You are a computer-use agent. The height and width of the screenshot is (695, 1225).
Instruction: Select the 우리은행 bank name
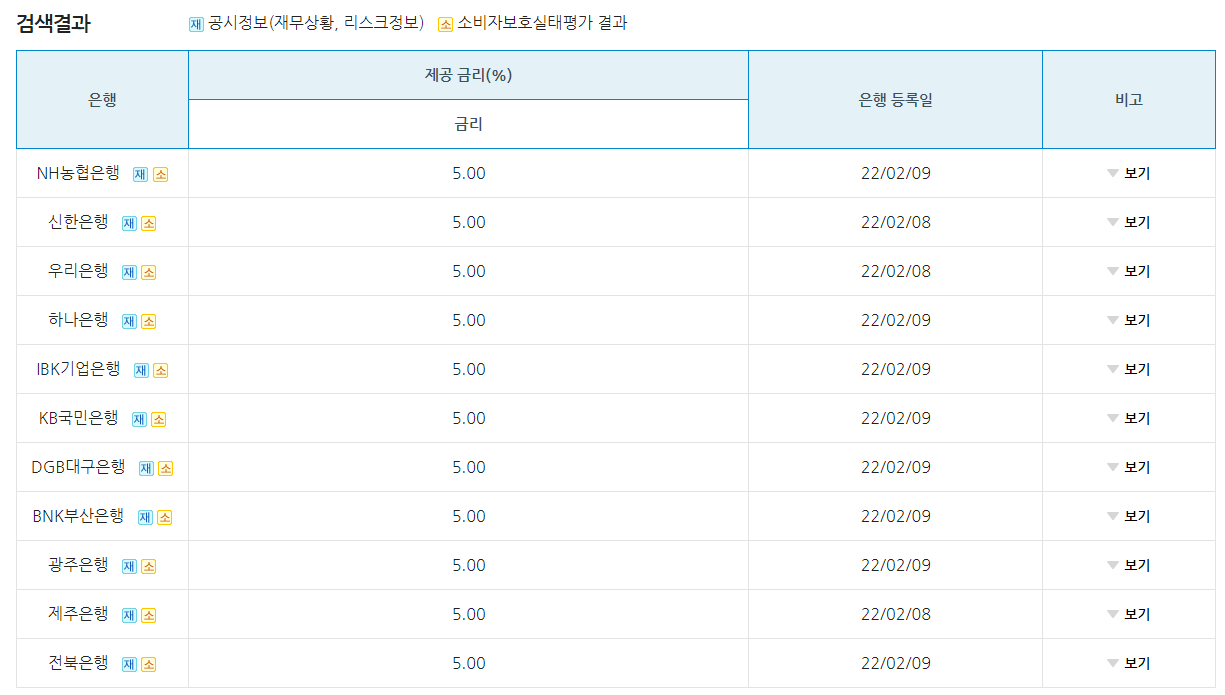78,271
